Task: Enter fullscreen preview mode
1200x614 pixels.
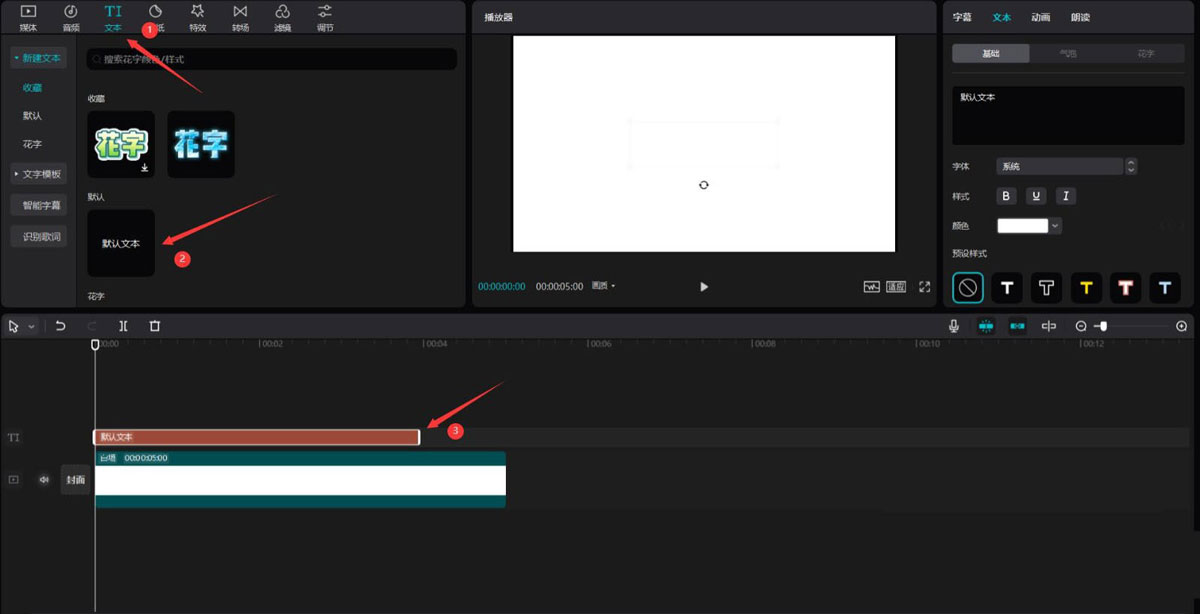Action: [925, 286]
